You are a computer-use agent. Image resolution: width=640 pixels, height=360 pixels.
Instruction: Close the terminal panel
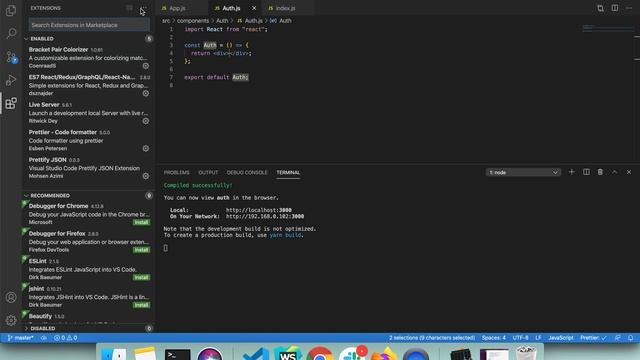(629, 172)
